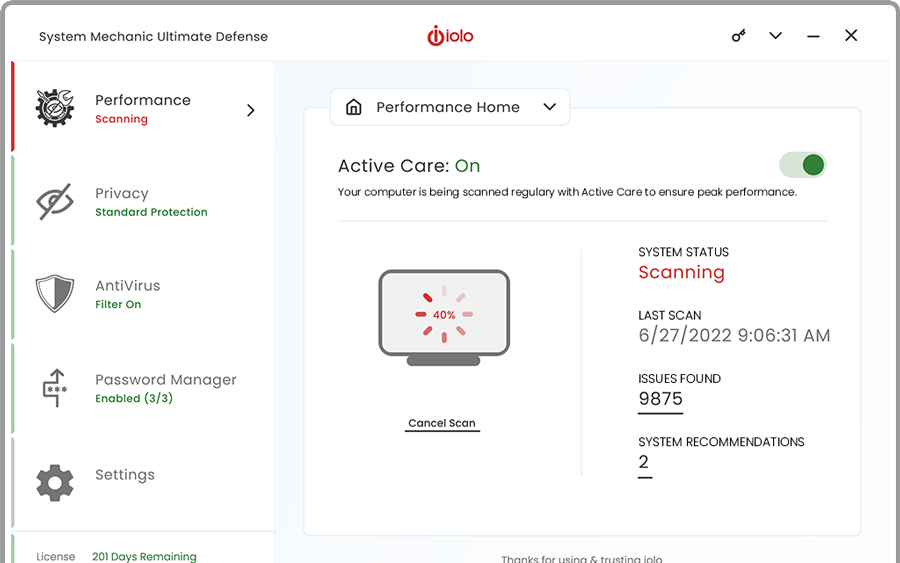View the 9875 issues found

(660, 399)
